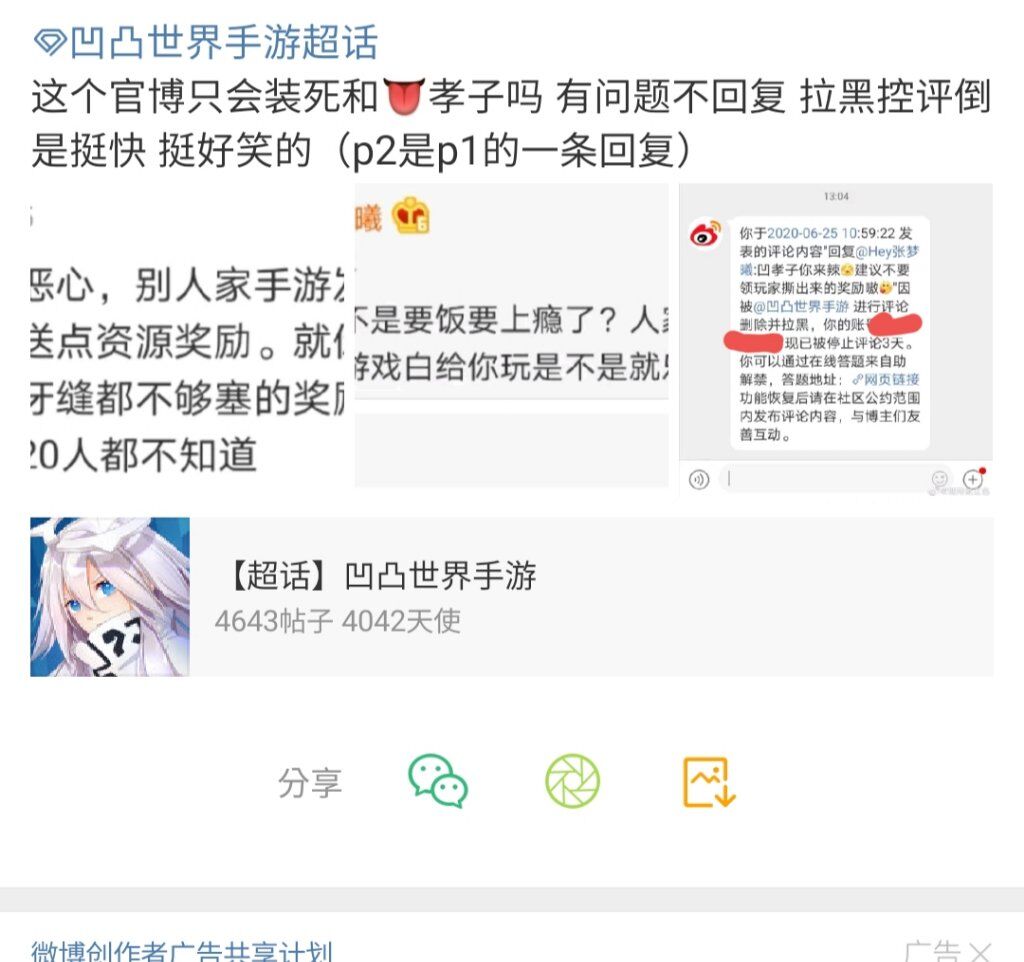This screenshot has height=962, width=1024.
Task: Open the second attached comment image
Action: click(x=511, y=335)
